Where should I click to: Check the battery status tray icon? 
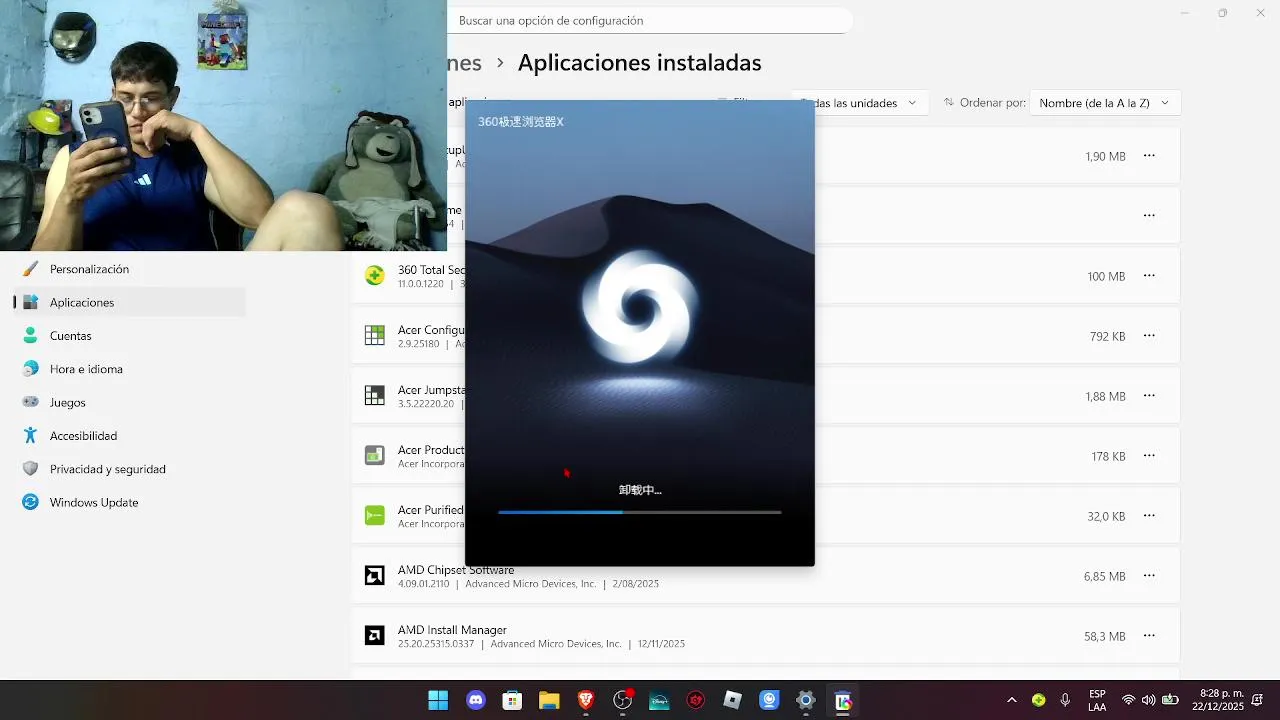coord(1170,700)
